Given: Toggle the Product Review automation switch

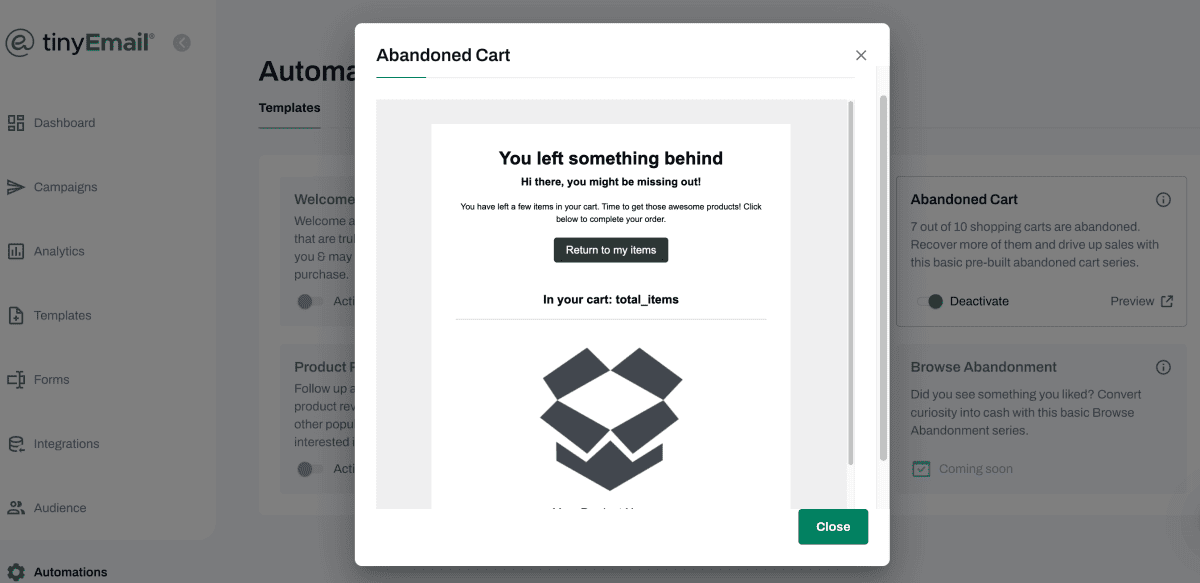Looking at the screenshot, I should pos(309,469).
